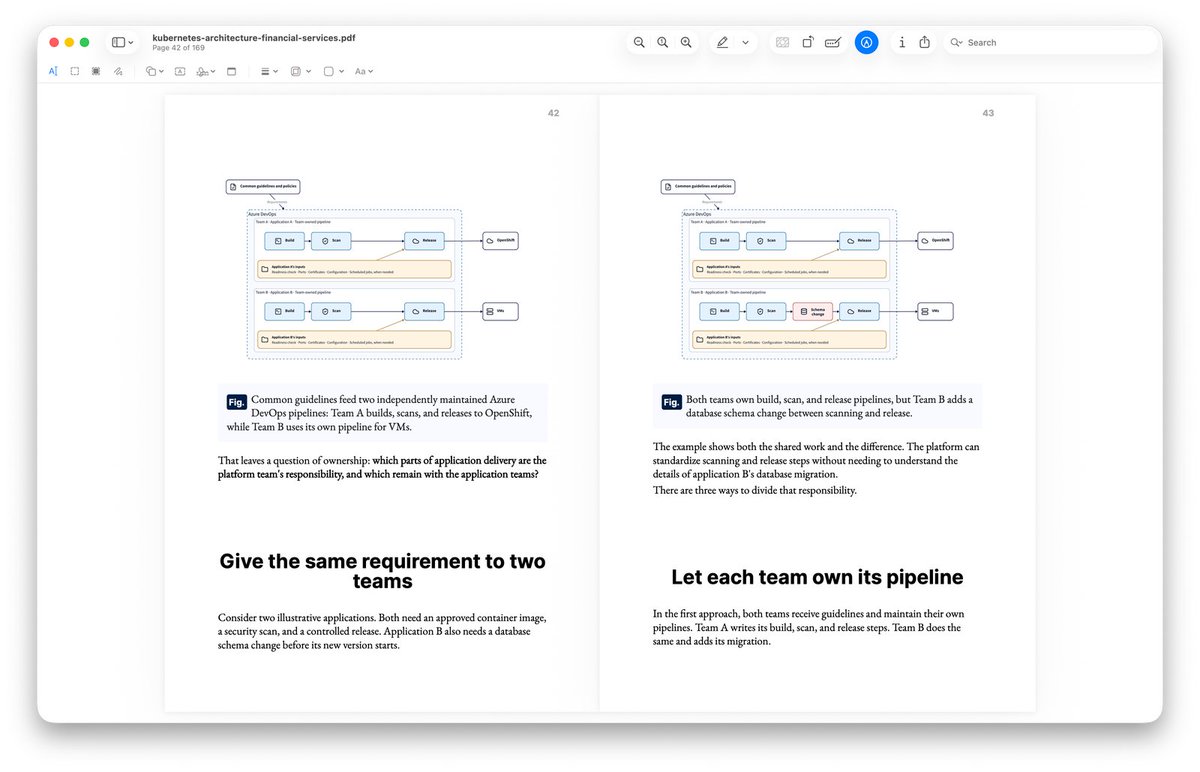Pick the Sketch drawing tool
Screen dimensions: 1200x772
coord(118,71)
